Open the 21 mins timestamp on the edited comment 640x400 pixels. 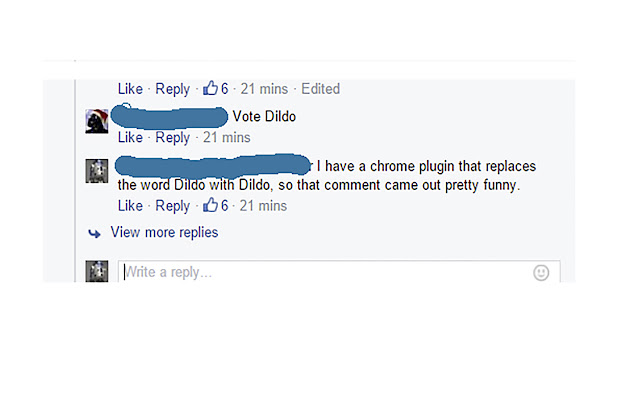tap(263, 89)
